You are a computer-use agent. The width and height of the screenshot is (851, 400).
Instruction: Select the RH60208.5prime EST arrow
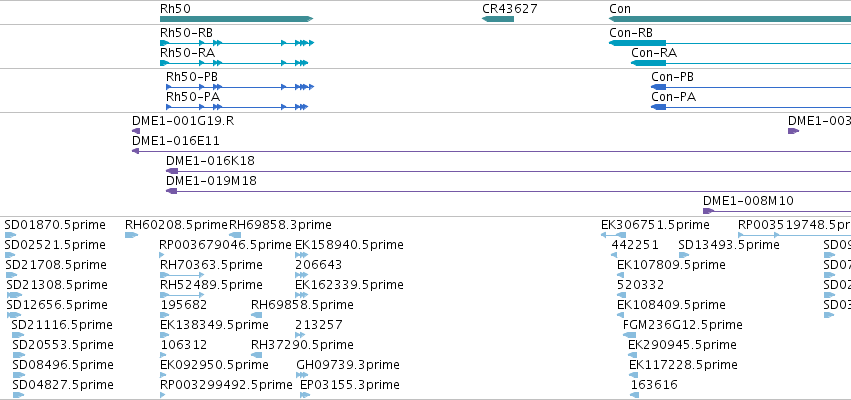point(131,235)
